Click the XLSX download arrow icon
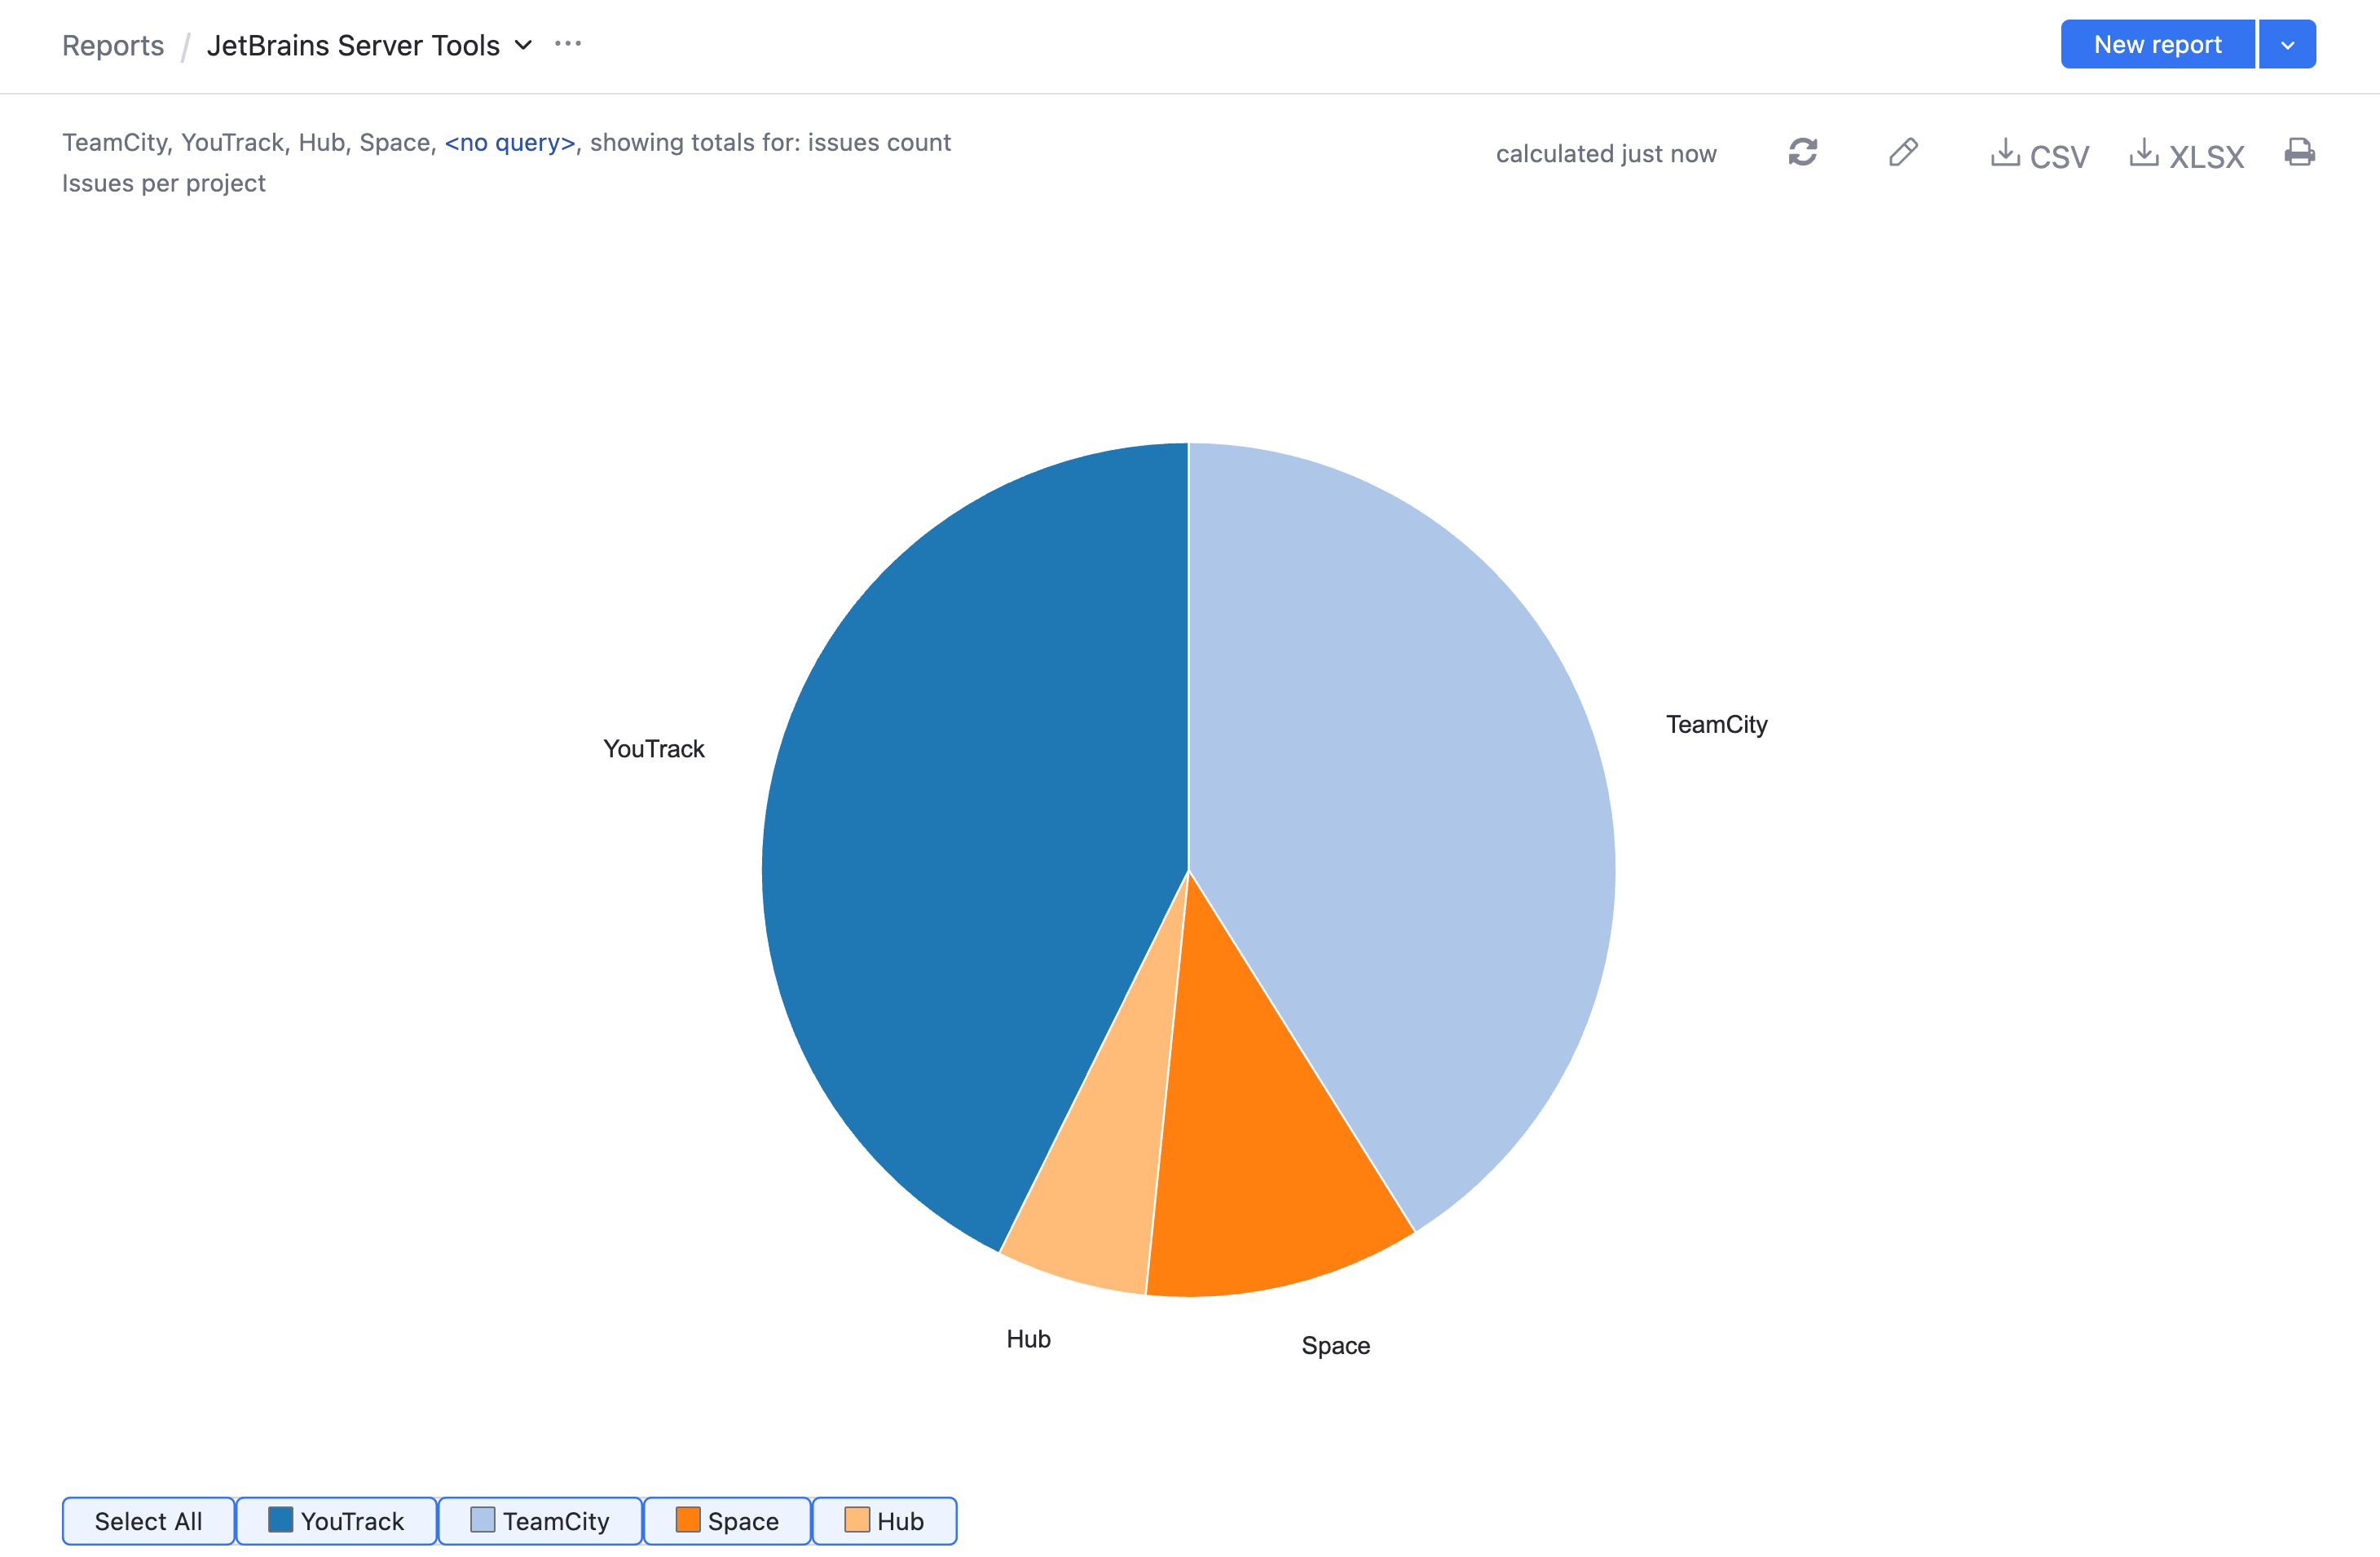 tap(2145, 153)
